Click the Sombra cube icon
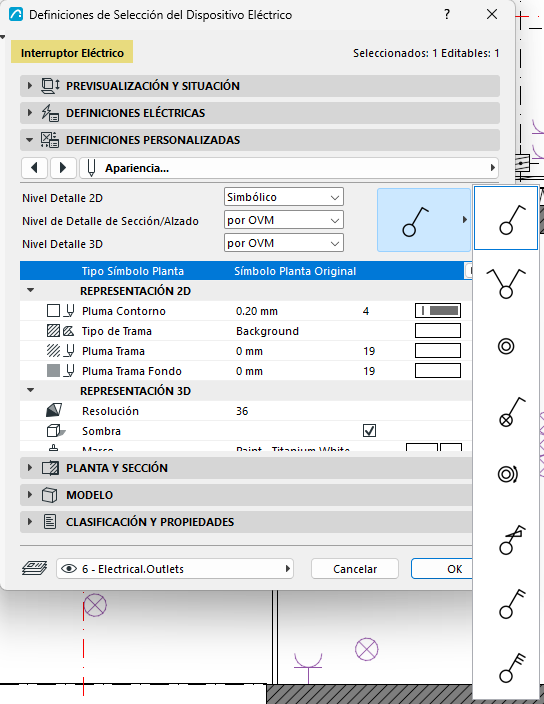This screenshot has height=704, width=544. tap(56, 431)
